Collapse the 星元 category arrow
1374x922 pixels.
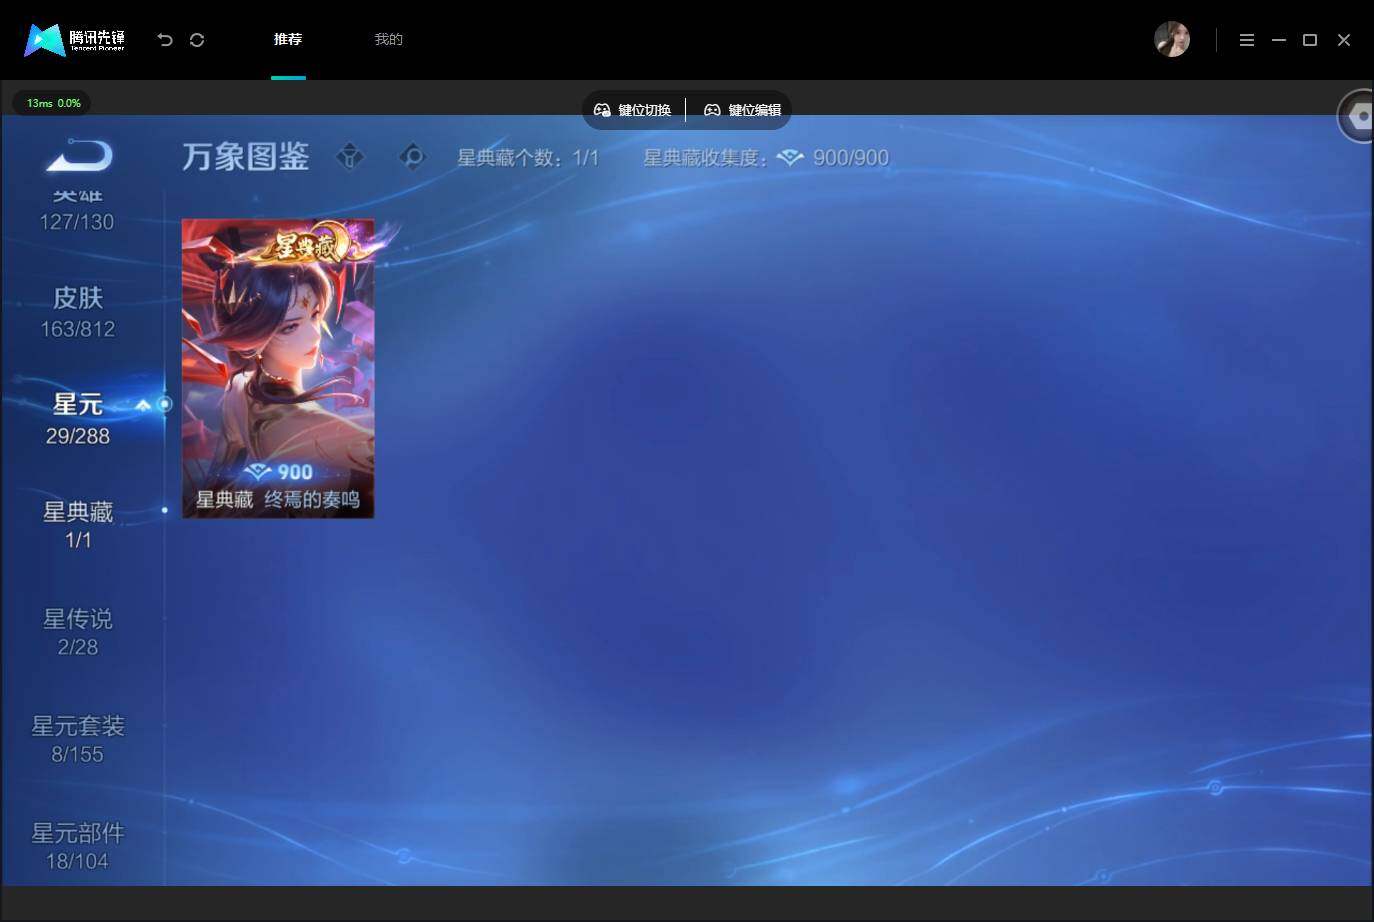point(143,405)
